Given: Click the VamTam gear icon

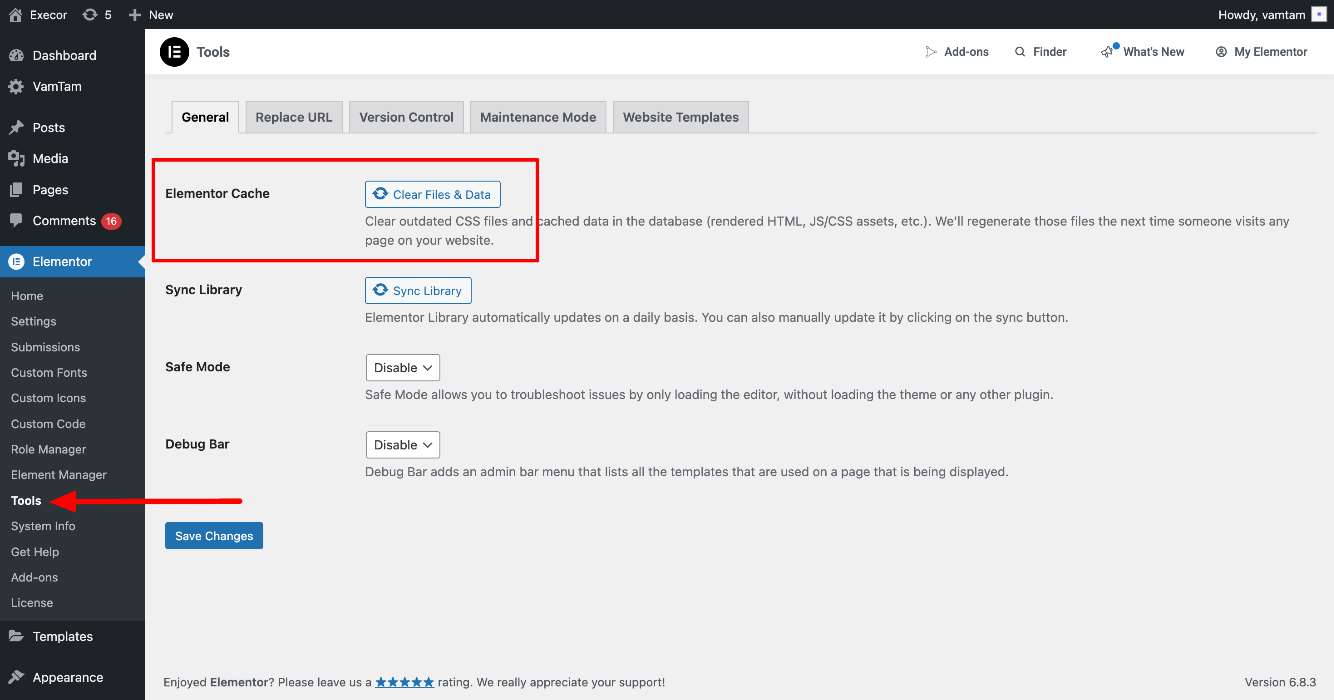Looking at the screenshot, I should coord(16,86).
